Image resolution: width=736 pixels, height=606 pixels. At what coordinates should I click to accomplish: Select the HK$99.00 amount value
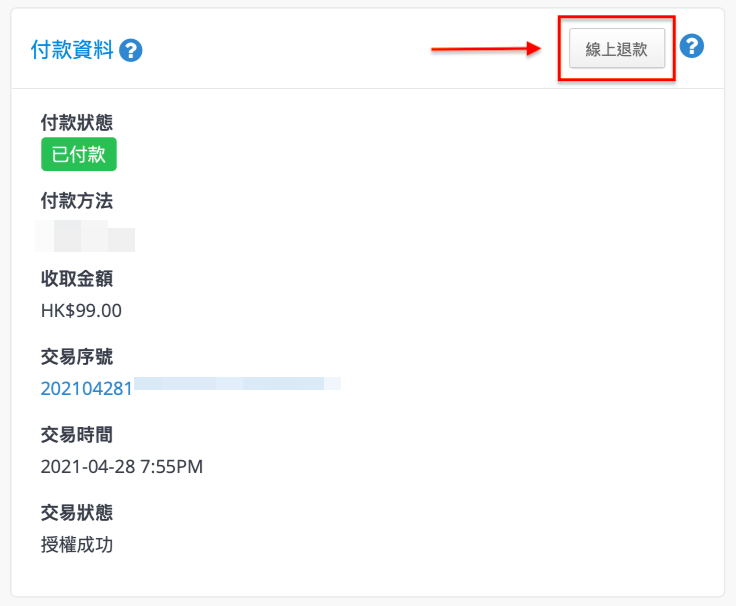point(81,311)
